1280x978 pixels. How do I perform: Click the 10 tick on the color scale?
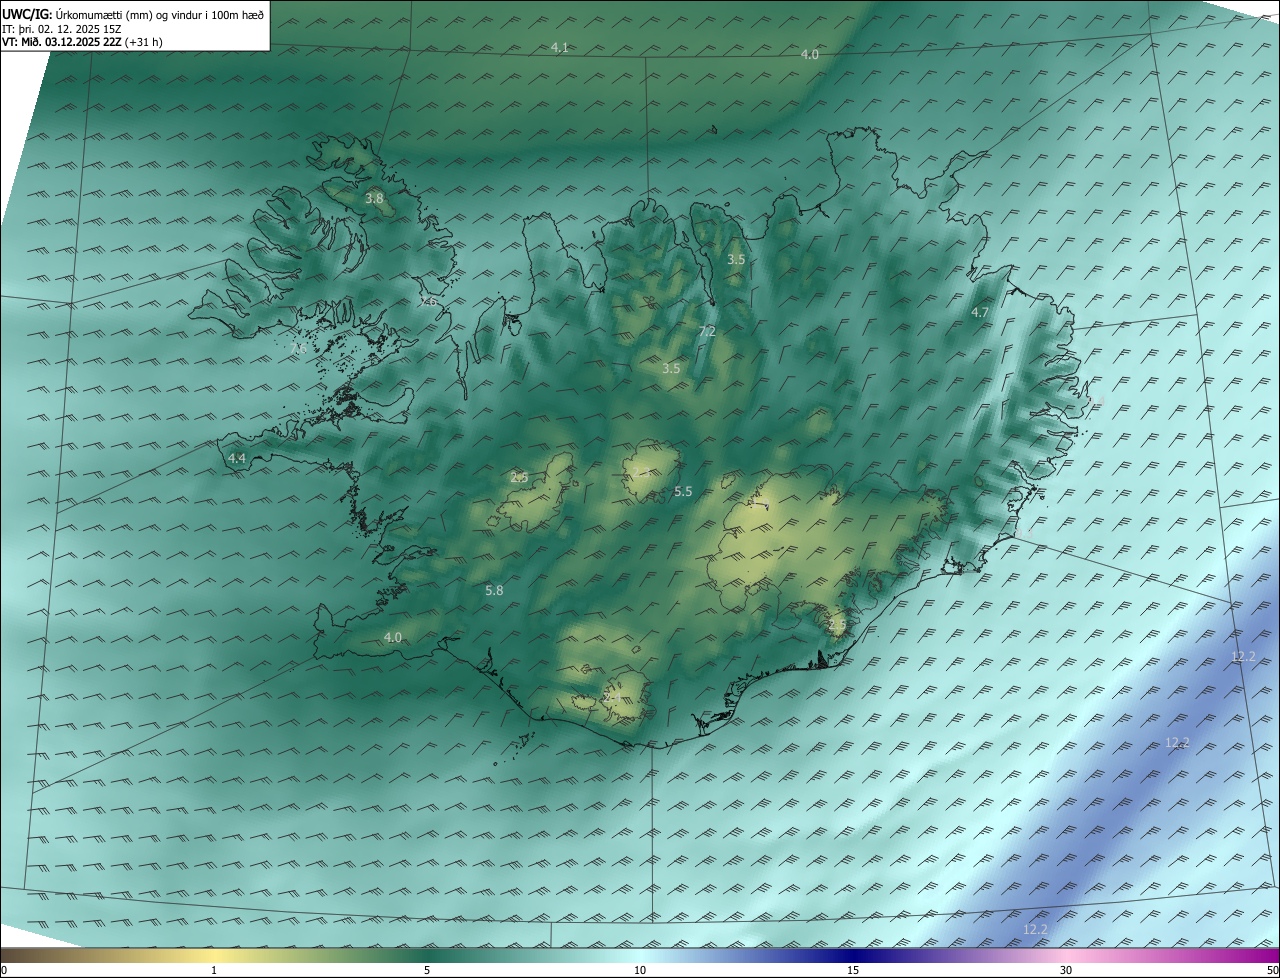(x=640, y=970)
